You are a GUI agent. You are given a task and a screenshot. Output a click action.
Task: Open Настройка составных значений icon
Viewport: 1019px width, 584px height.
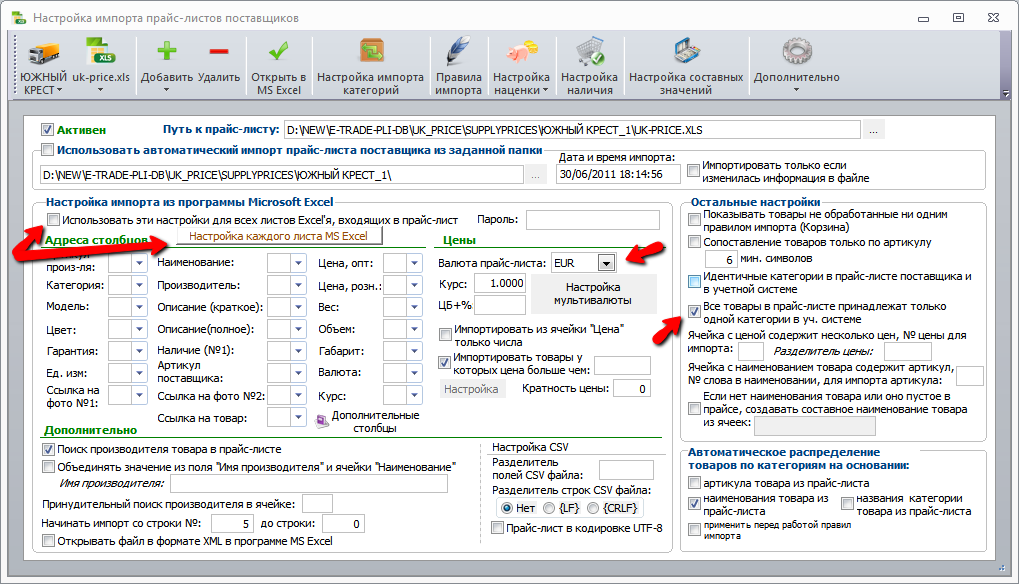[686, 52]
